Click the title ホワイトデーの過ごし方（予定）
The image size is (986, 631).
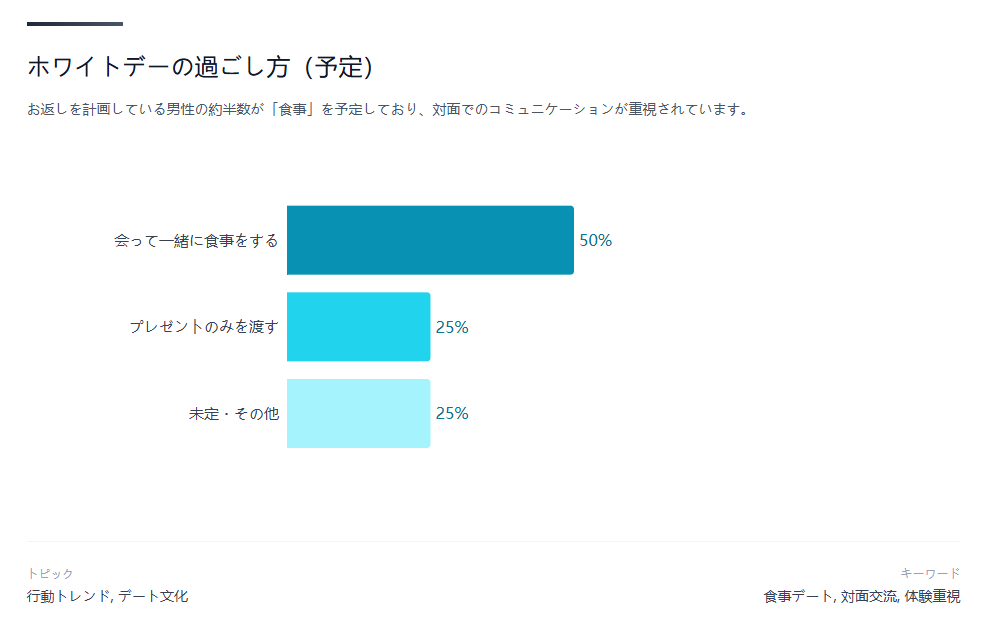200,67
